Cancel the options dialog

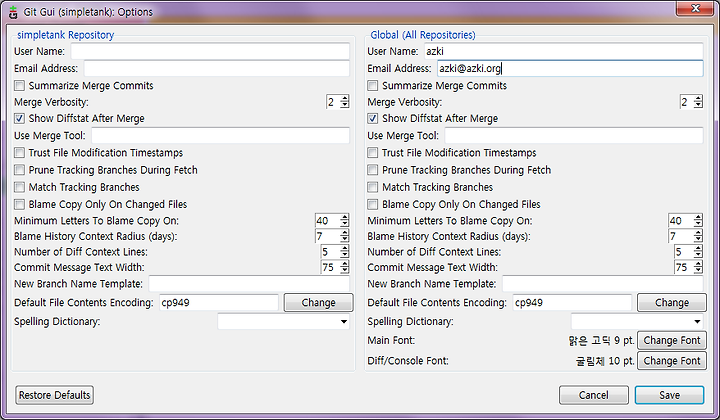594,395
